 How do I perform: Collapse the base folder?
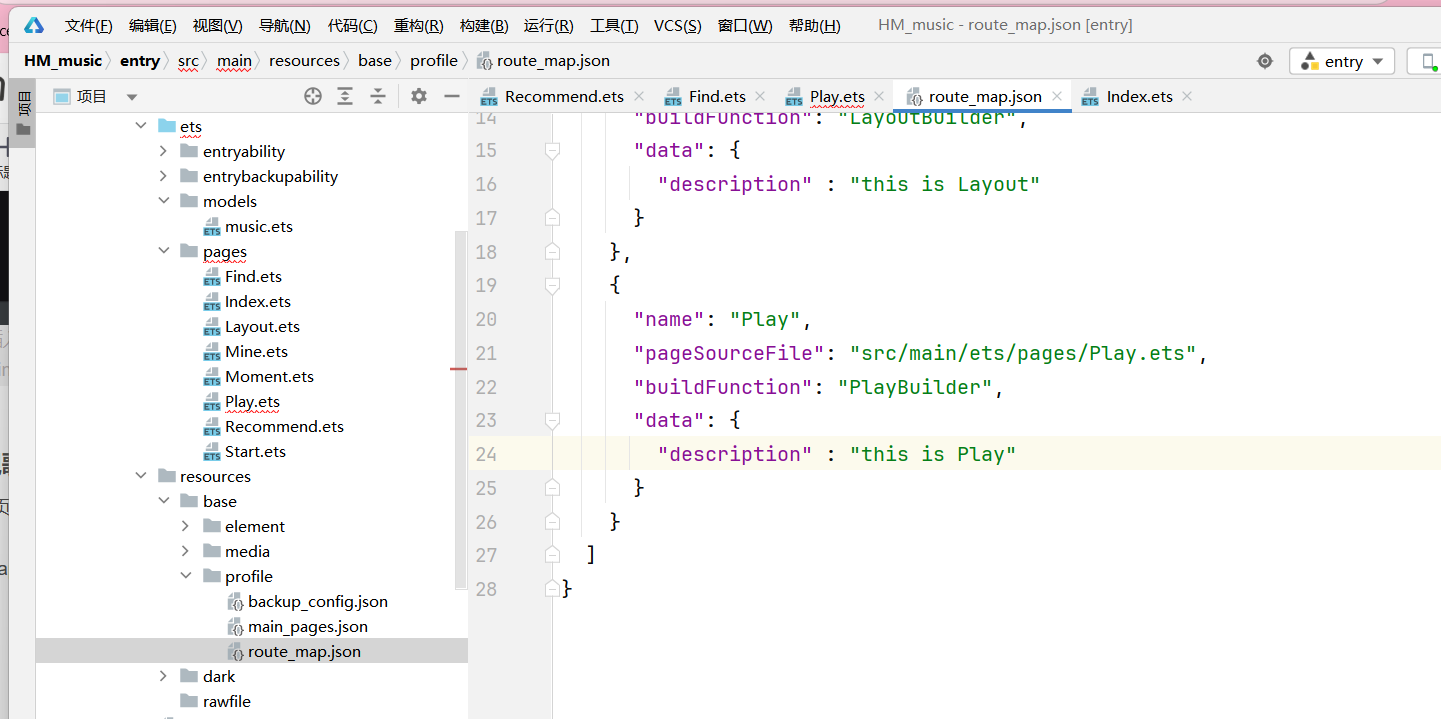[x=163, y=501]
